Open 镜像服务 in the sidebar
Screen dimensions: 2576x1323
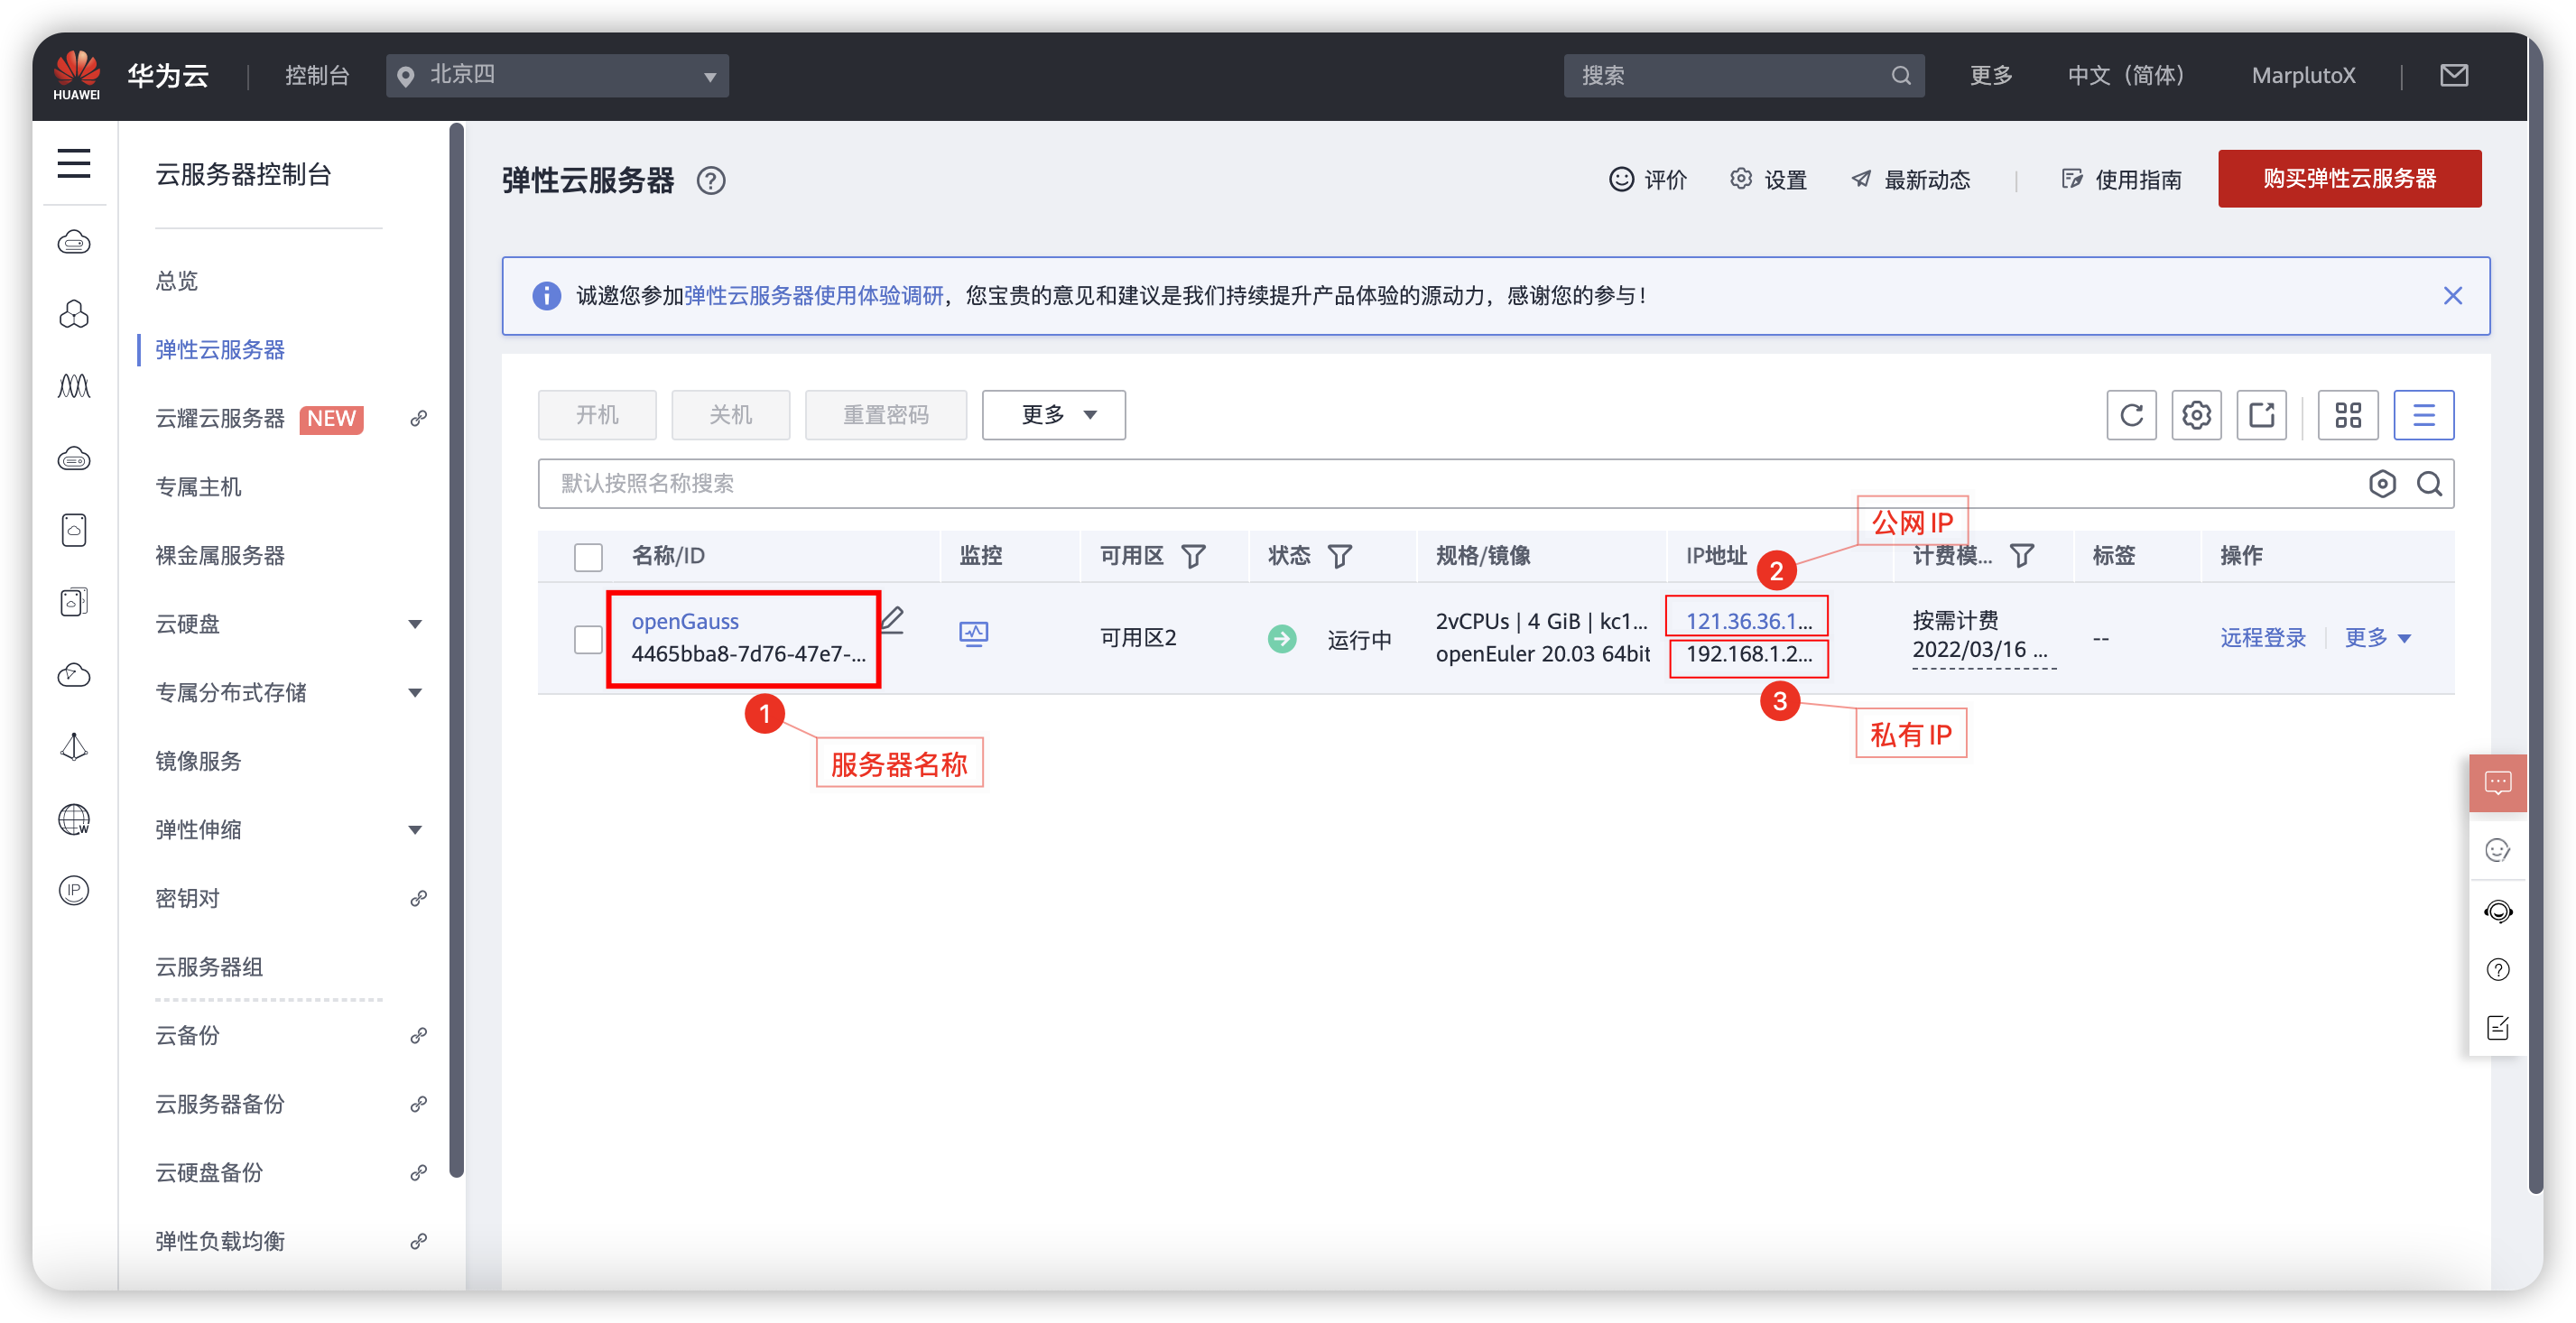pos(198,761)
